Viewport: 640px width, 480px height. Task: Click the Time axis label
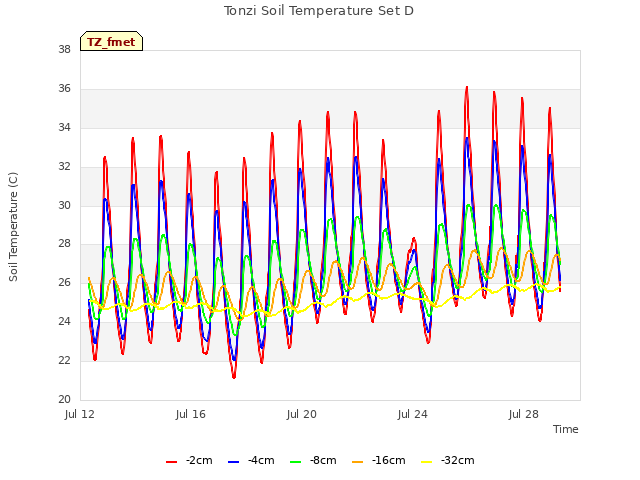[566, 429]
